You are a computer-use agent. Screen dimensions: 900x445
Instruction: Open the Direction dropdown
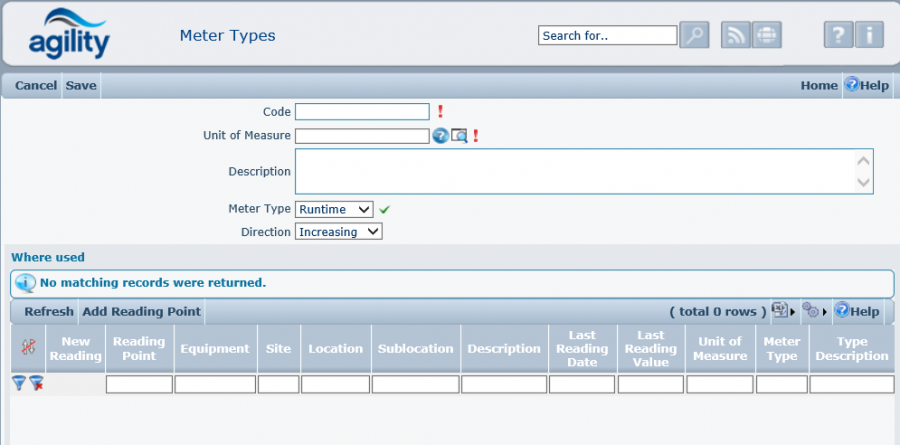[x=339, y=231]
